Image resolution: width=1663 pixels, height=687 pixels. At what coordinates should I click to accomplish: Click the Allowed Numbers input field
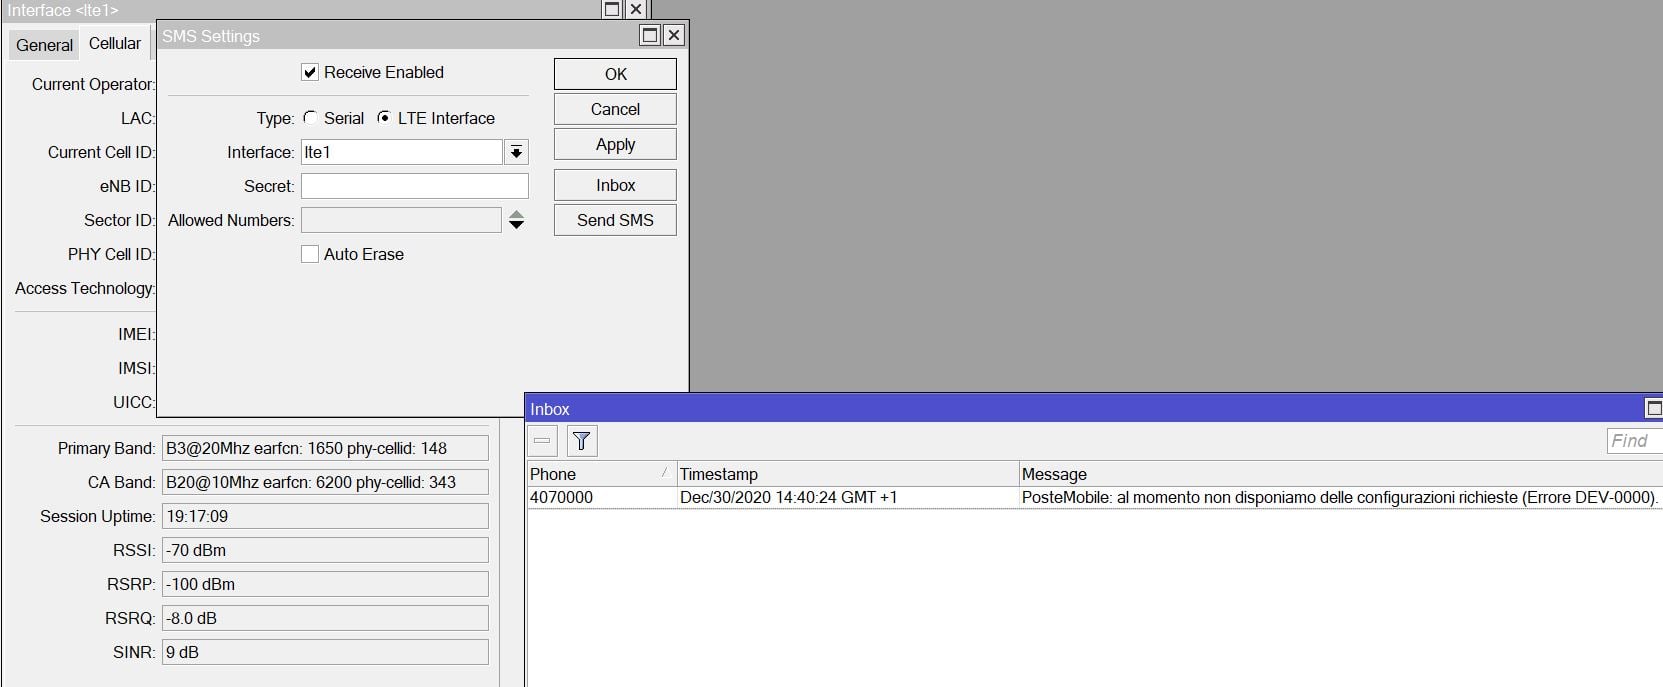pos(401,220)
